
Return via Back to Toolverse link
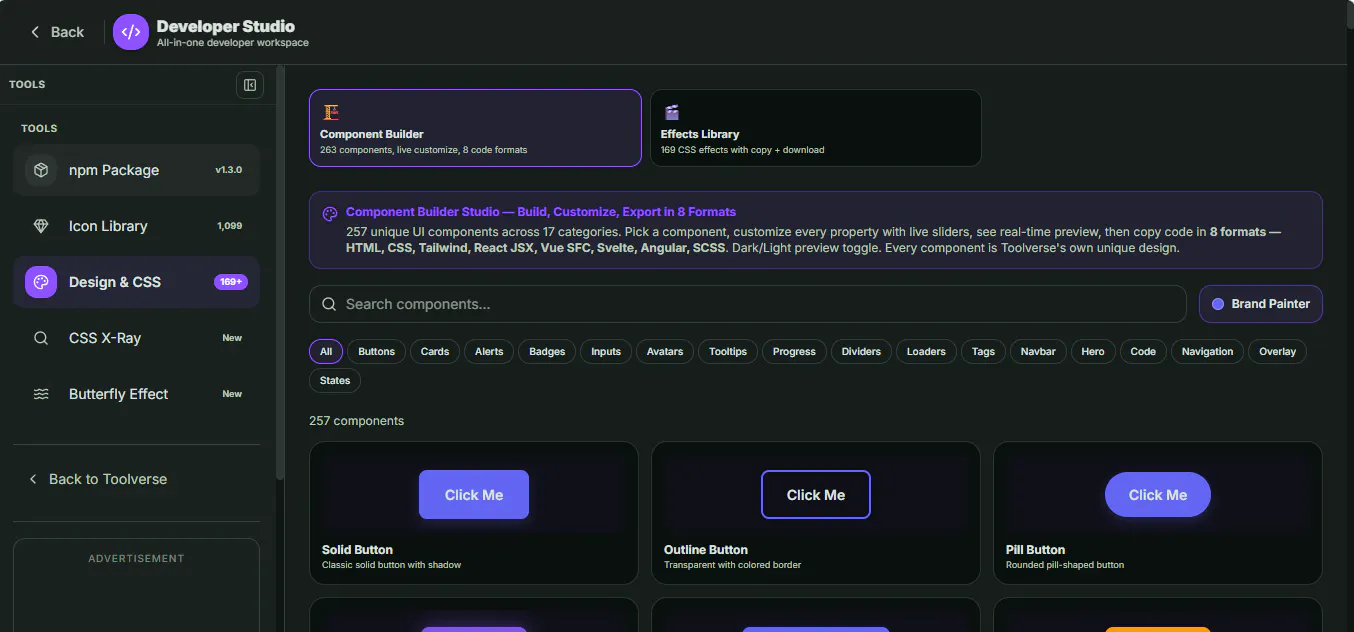tap(98, 479)
